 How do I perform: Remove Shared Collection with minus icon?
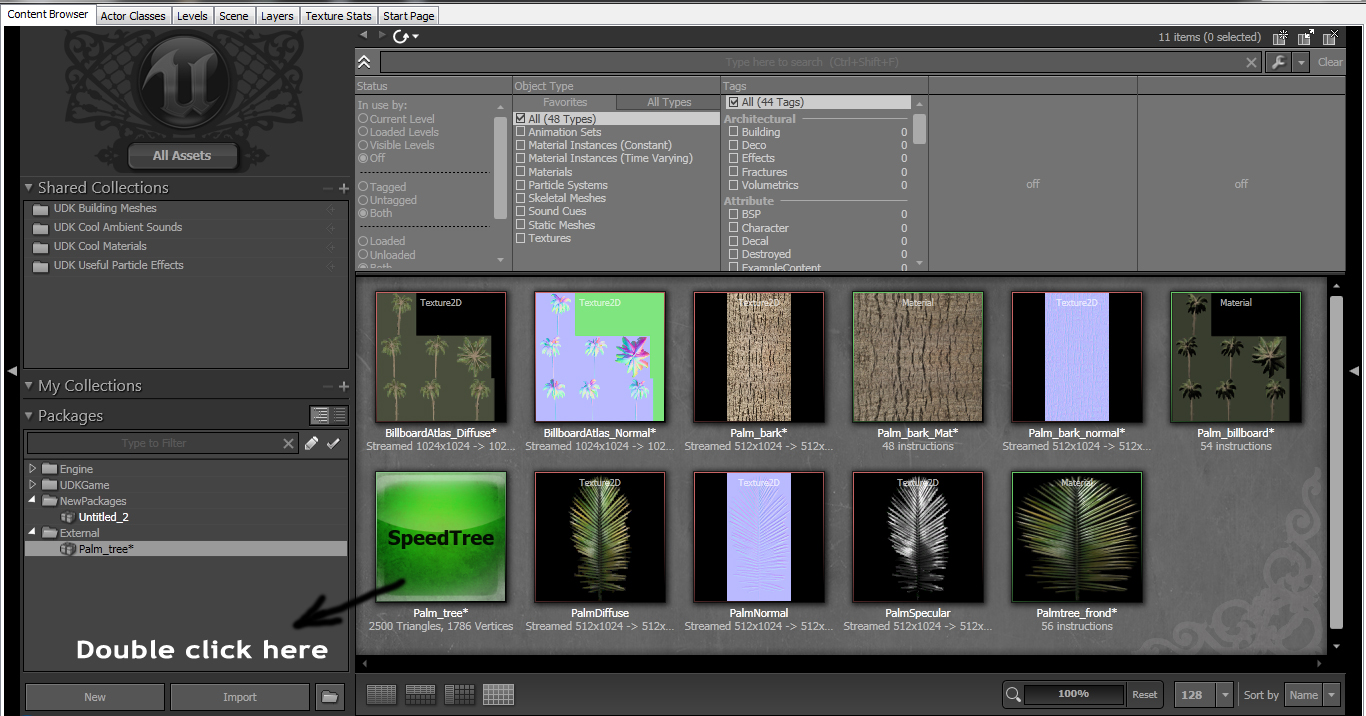[328, 188]
